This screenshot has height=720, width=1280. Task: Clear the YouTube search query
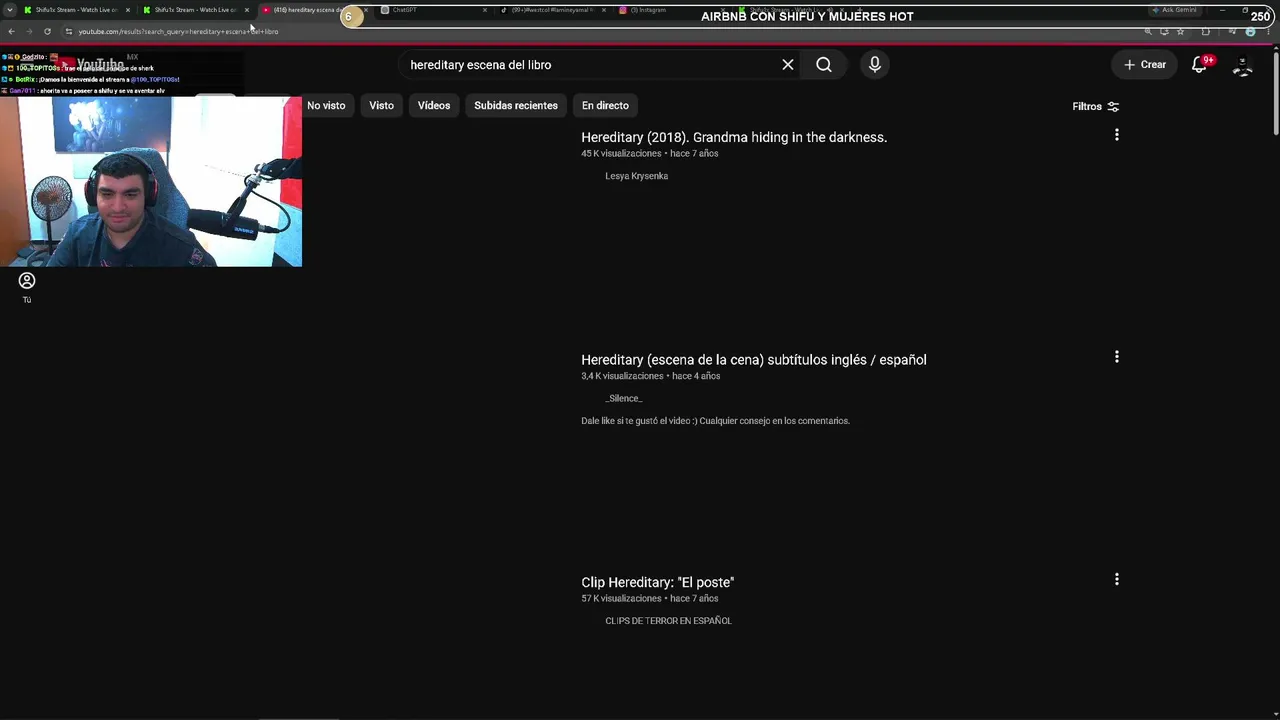click(x=788, y=65)
